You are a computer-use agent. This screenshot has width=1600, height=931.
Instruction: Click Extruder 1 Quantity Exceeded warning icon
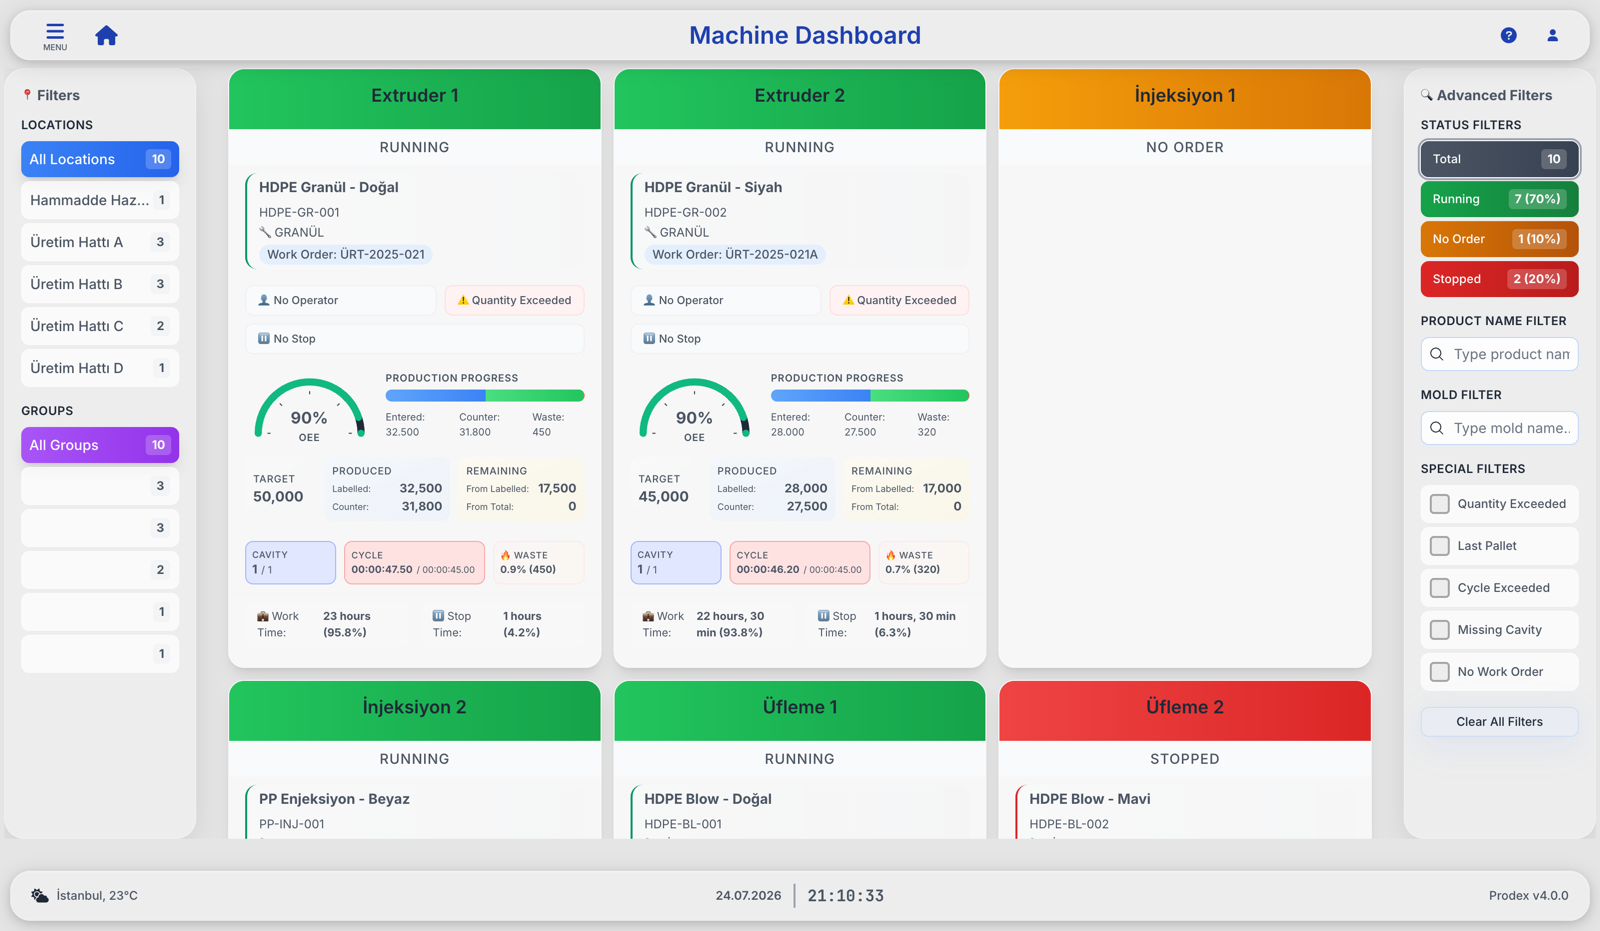tap(463, 300)
